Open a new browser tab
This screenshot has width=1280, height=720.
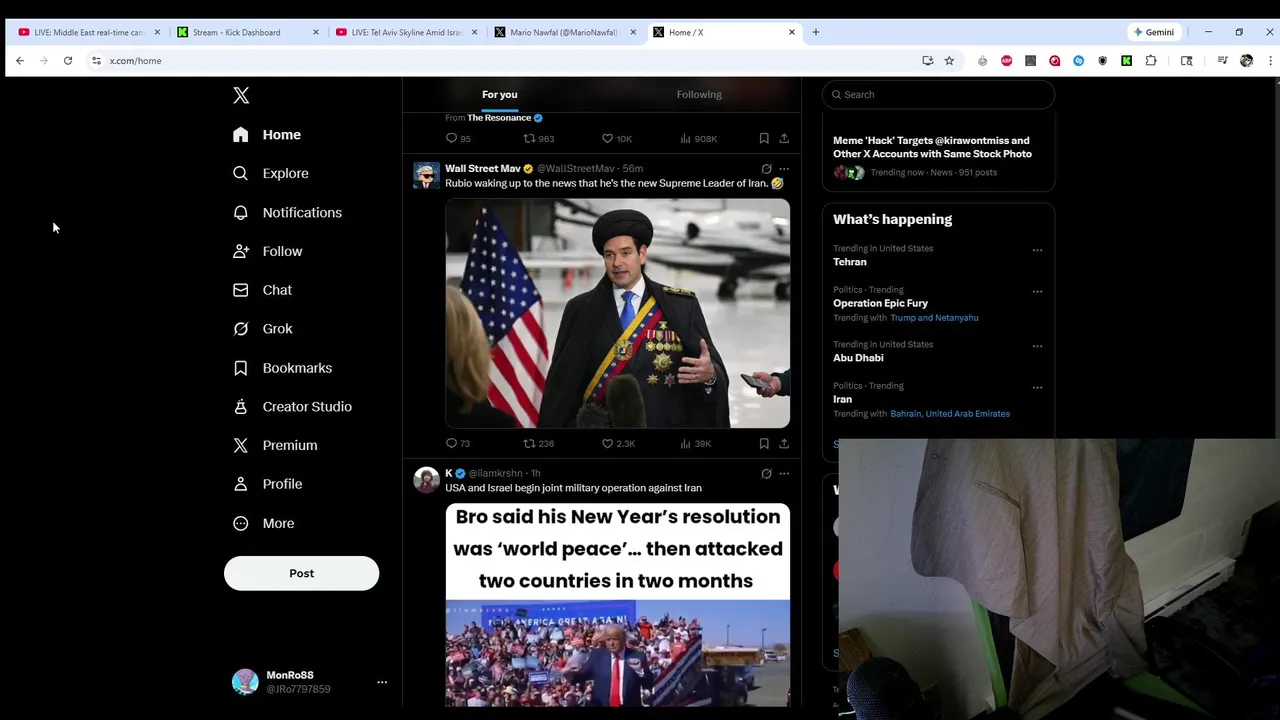pos(815,32)
